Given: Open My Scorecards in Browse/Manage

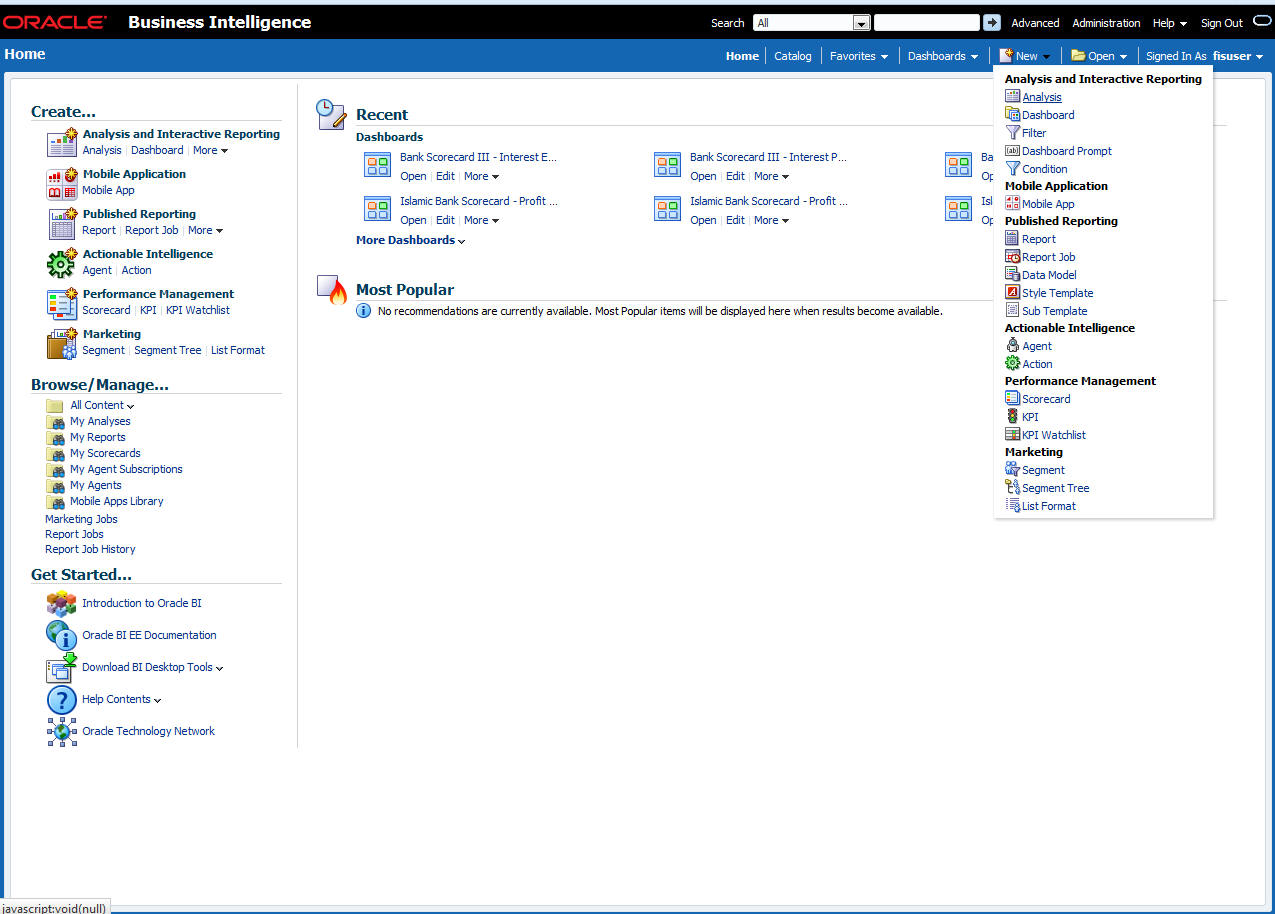Looking at the screenshot, I should pyautogui.click(x=105, y=453).
